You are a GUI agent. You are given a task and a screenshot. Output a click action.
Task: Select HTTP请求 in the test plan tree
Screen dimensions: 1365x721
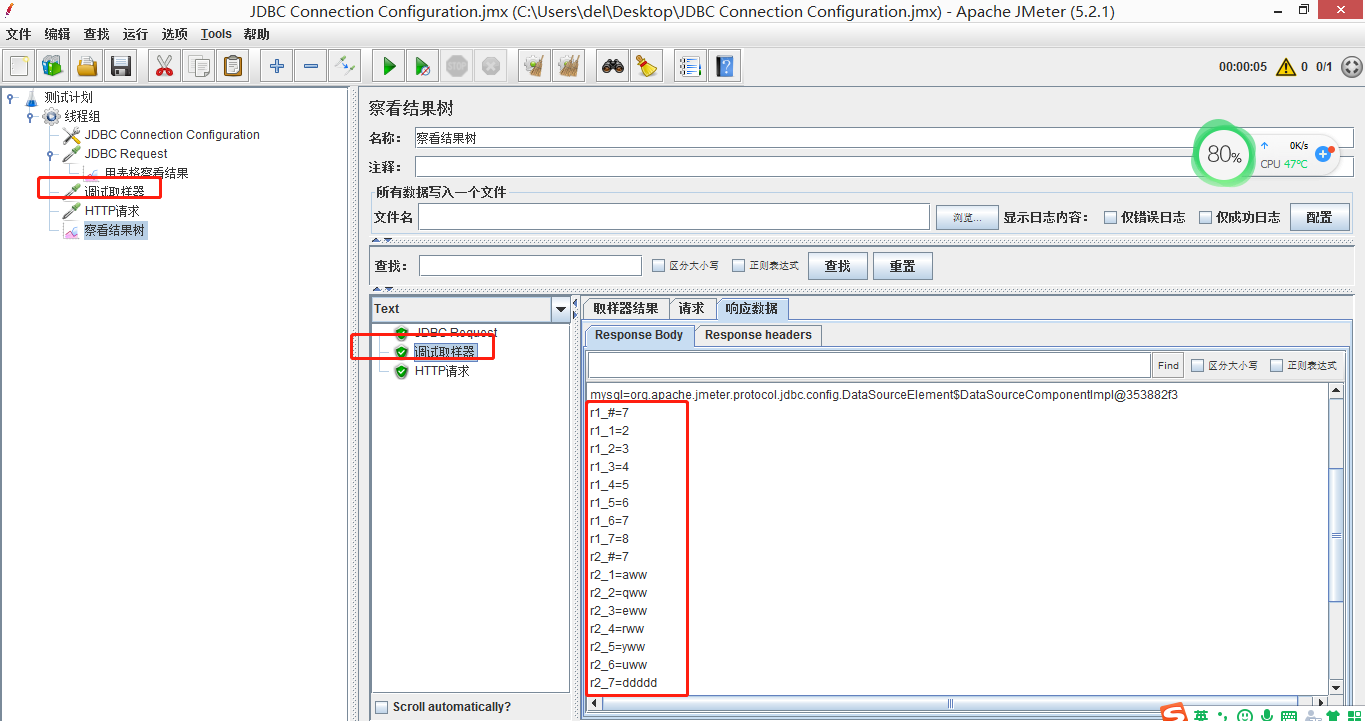click(112, 211)
